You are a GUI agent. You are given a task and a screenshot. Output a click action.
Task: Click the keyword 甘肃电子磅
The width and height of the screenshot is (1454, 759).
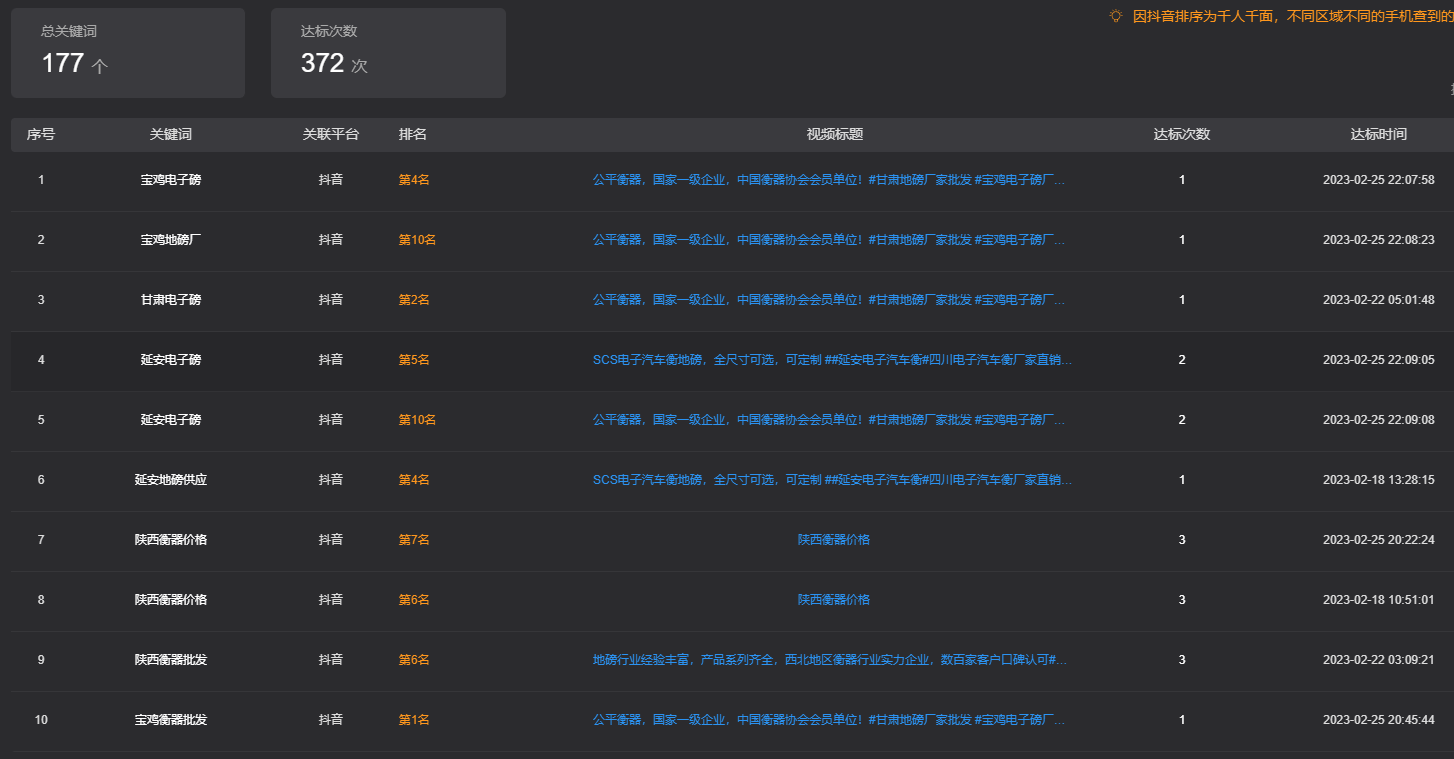(170, 300)
